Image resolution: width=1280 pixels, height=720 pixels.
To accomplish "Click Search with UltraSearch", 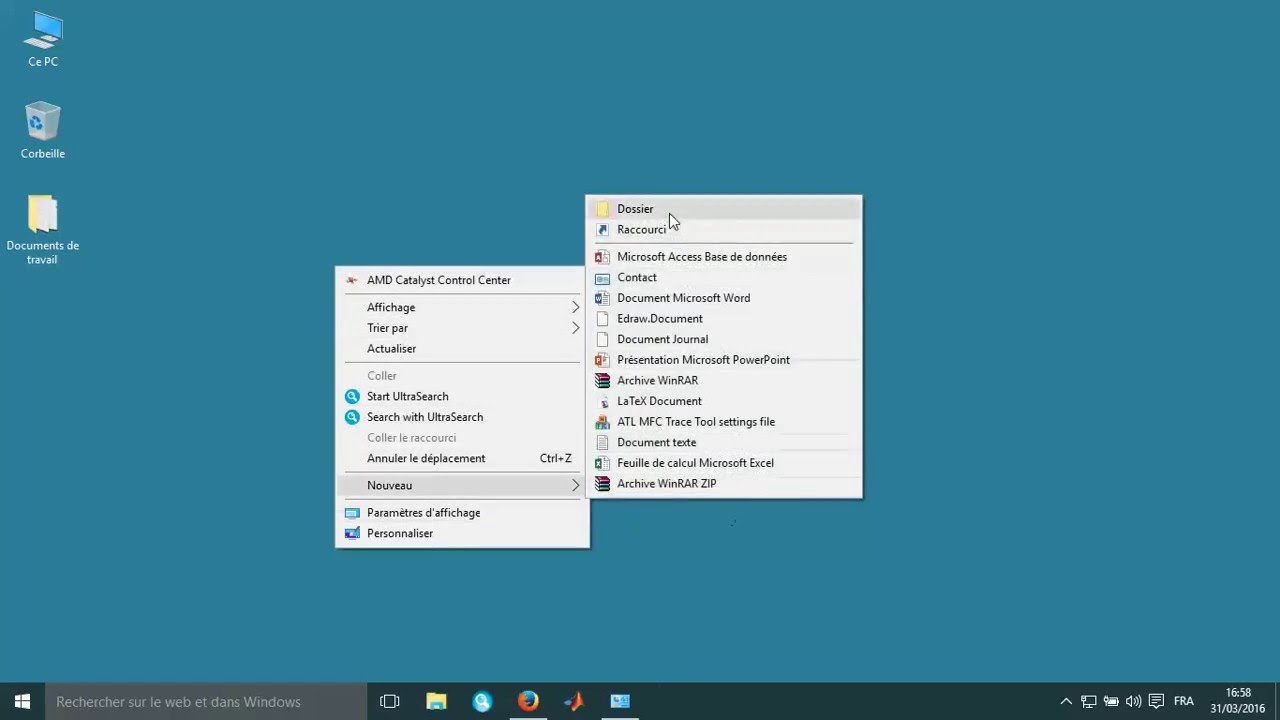I will click(462, 417).
